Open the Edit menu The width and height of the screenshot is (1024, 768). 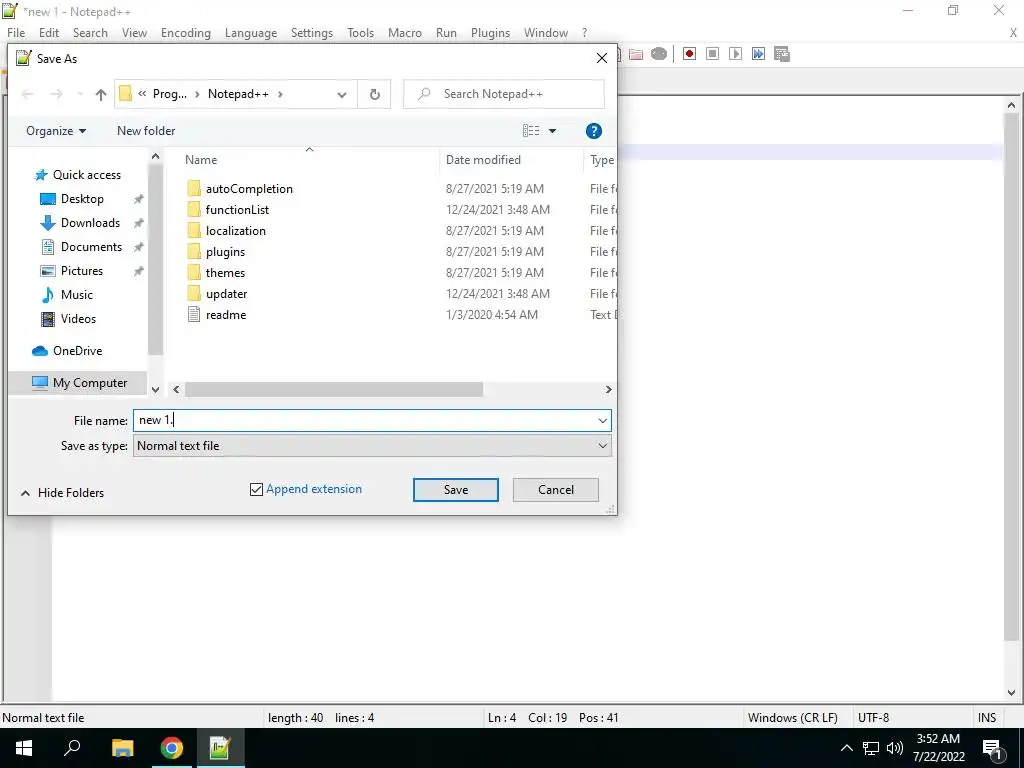[x=49, y=33]
